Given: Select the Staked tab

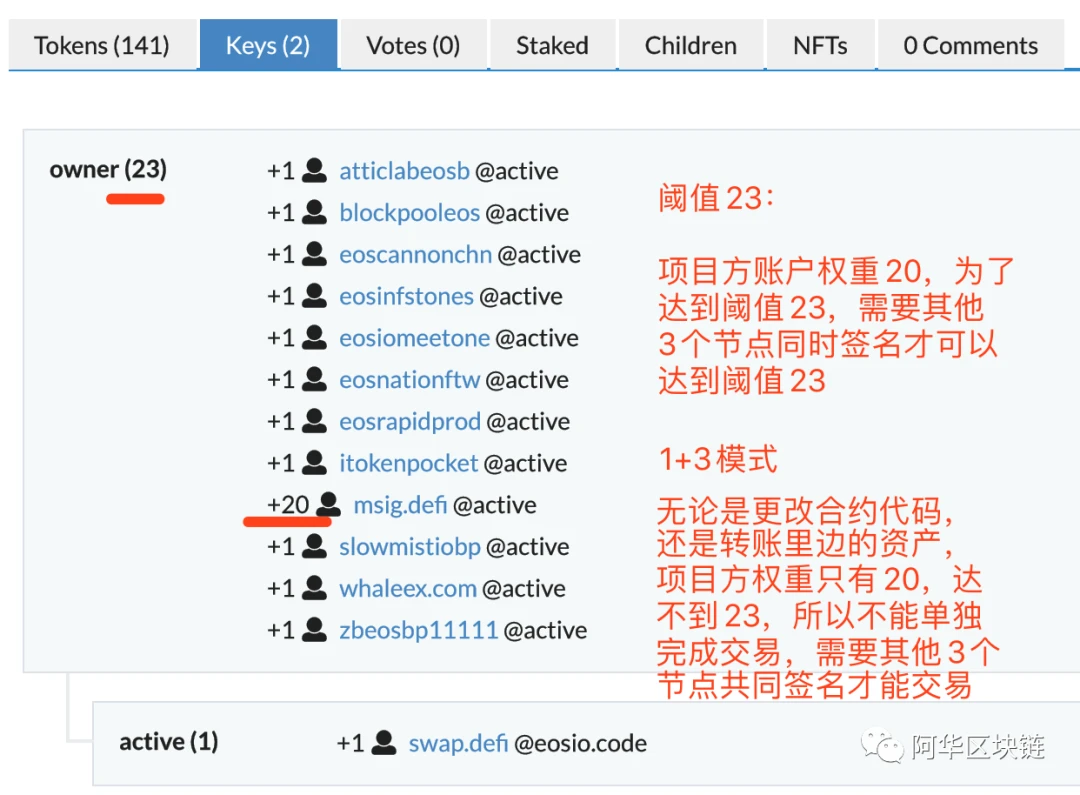Looking at the screenshot, I should point(552,45).
